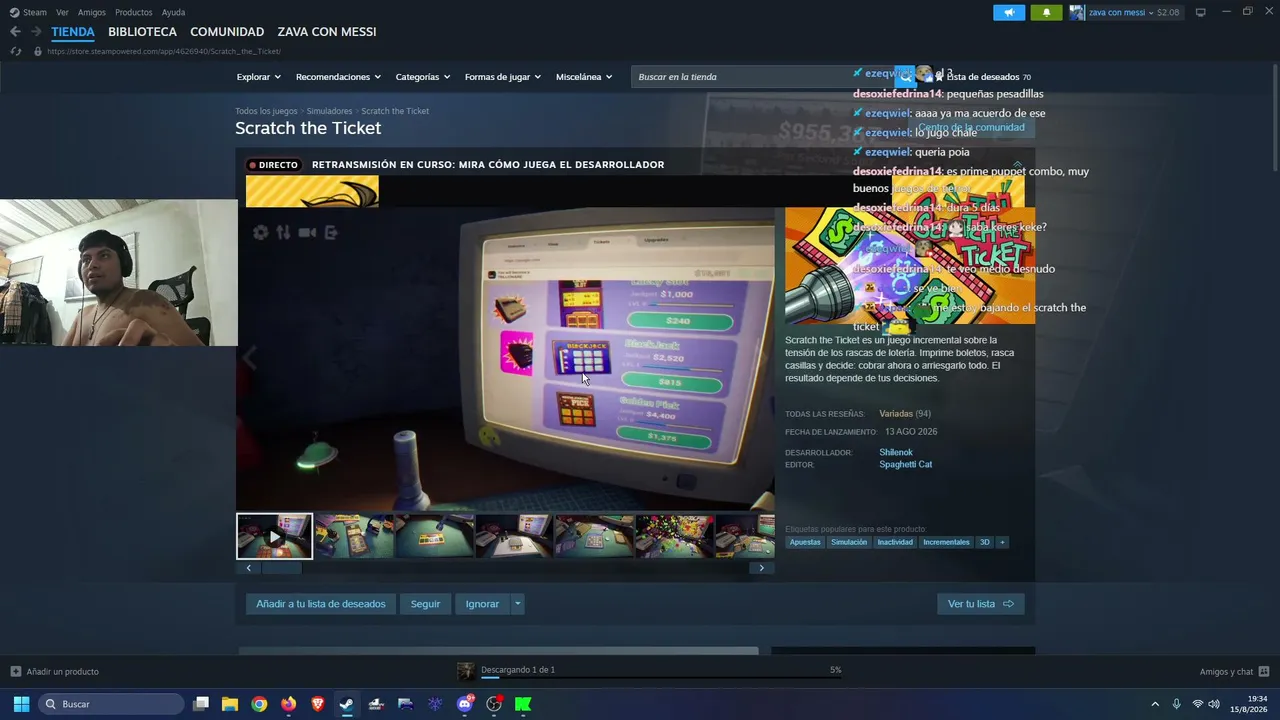
Task: Click the broadcast pop-out icon
Action: click(x=331, y=232)
